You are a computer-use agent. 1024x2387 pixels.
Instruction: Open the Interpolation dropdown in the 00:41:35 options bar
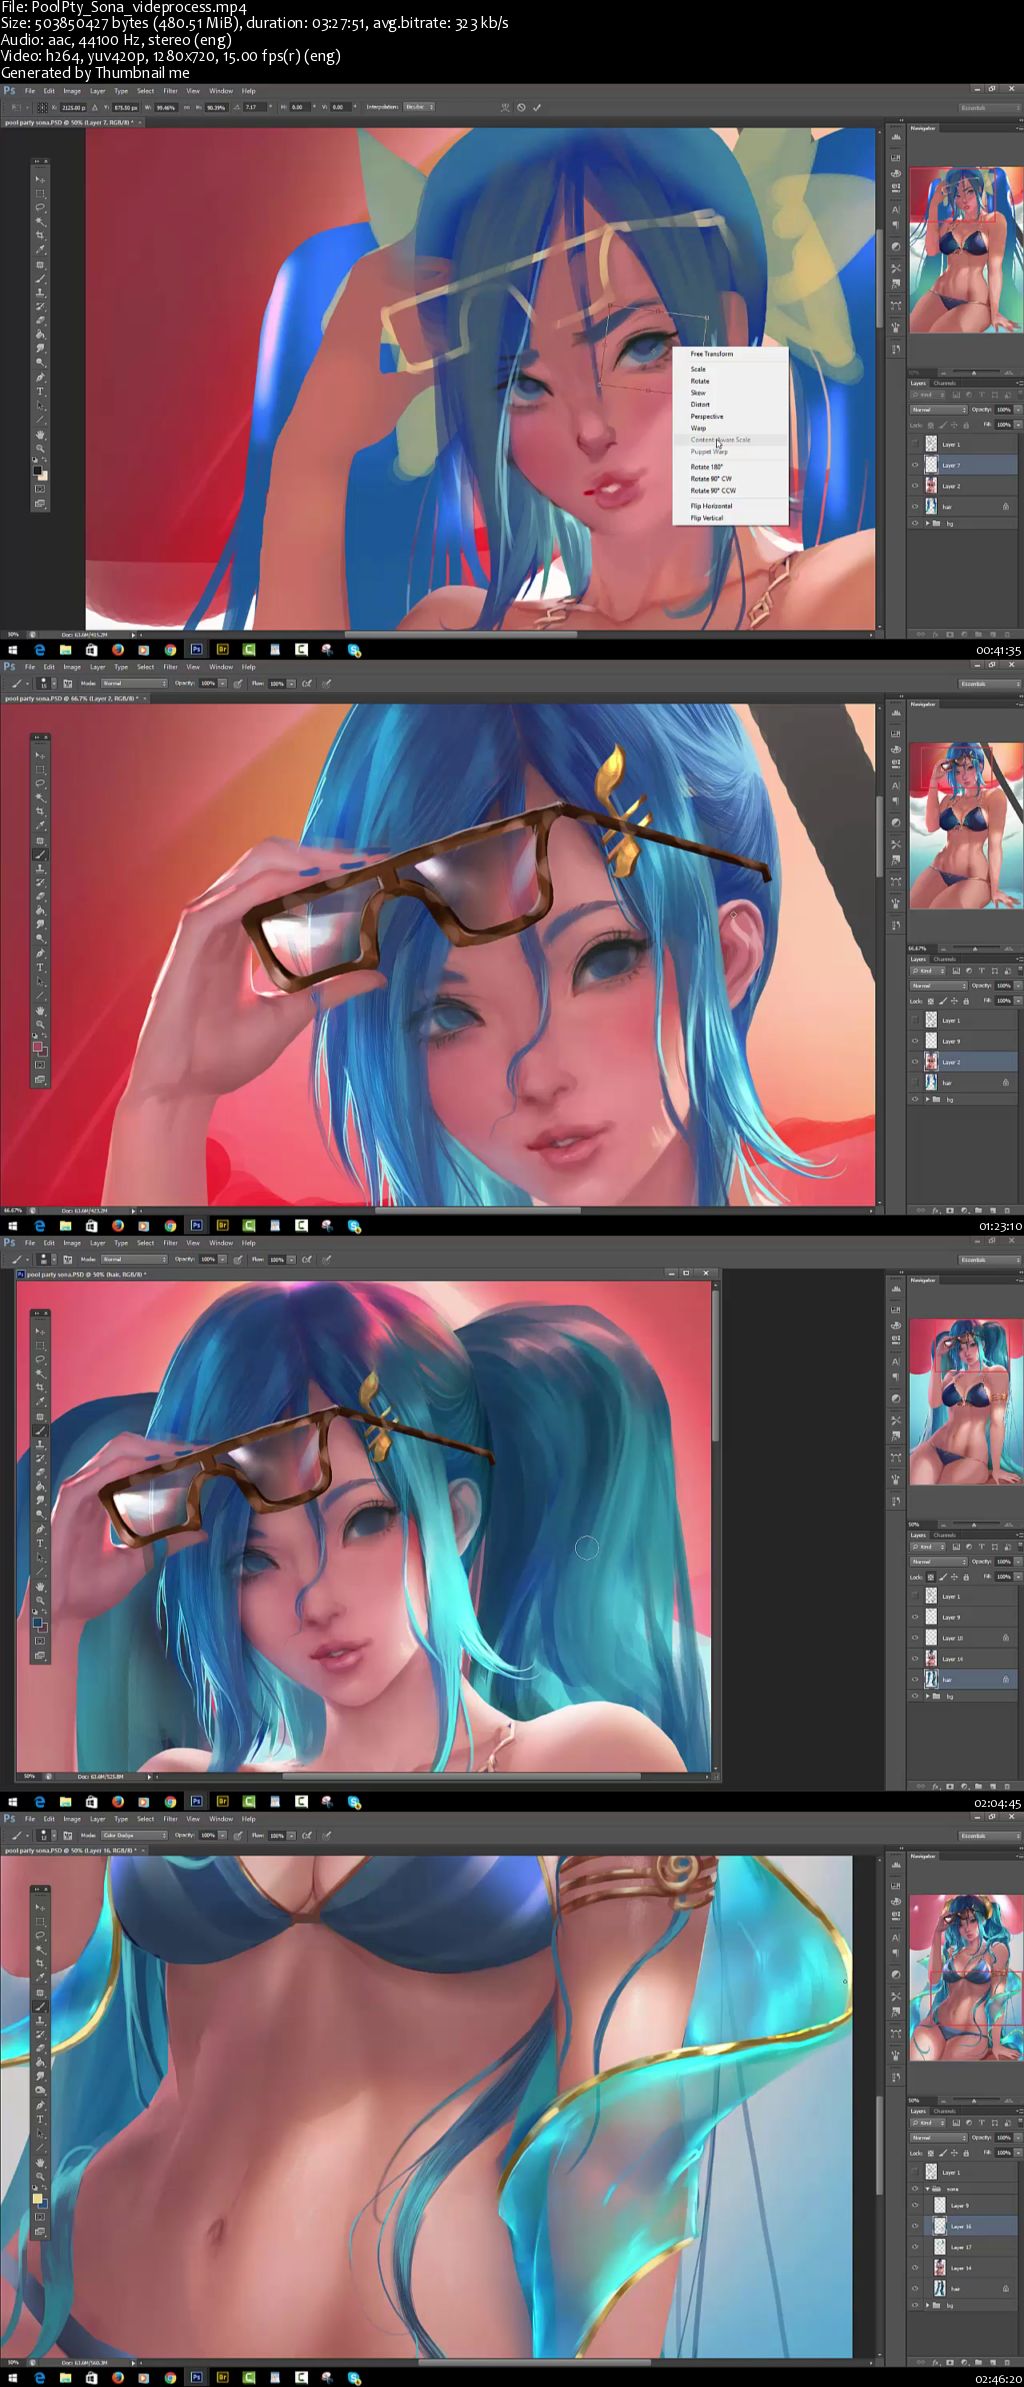pos(419,107)
